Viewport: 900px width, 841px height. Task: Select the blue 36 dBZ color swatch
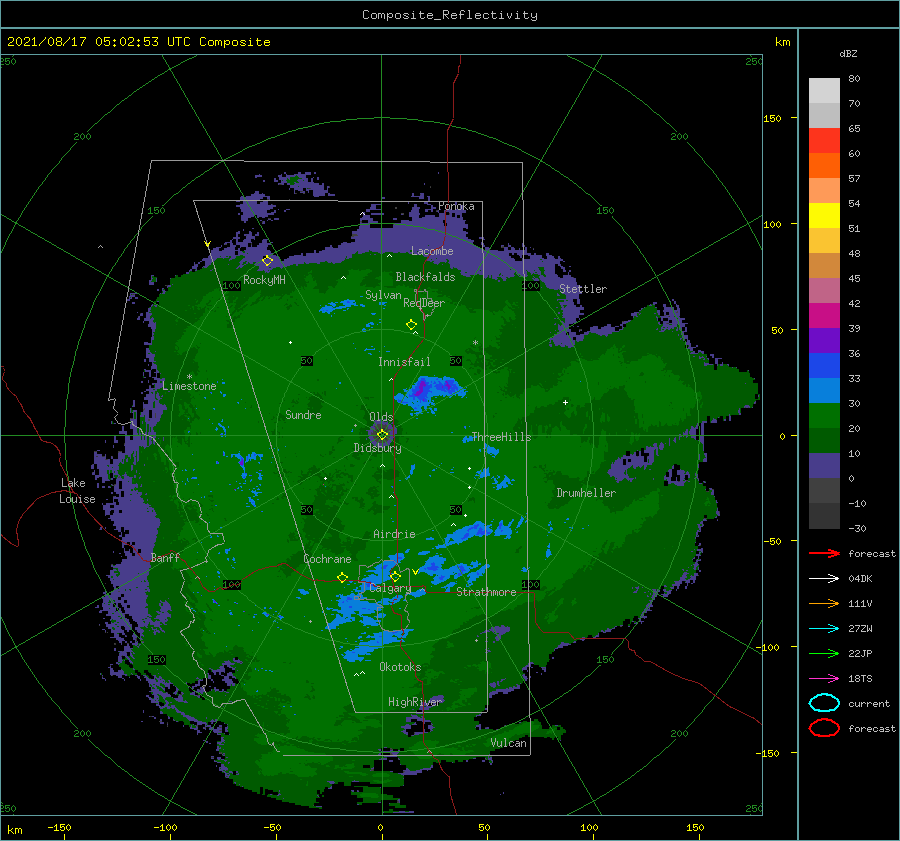(824, 366)
